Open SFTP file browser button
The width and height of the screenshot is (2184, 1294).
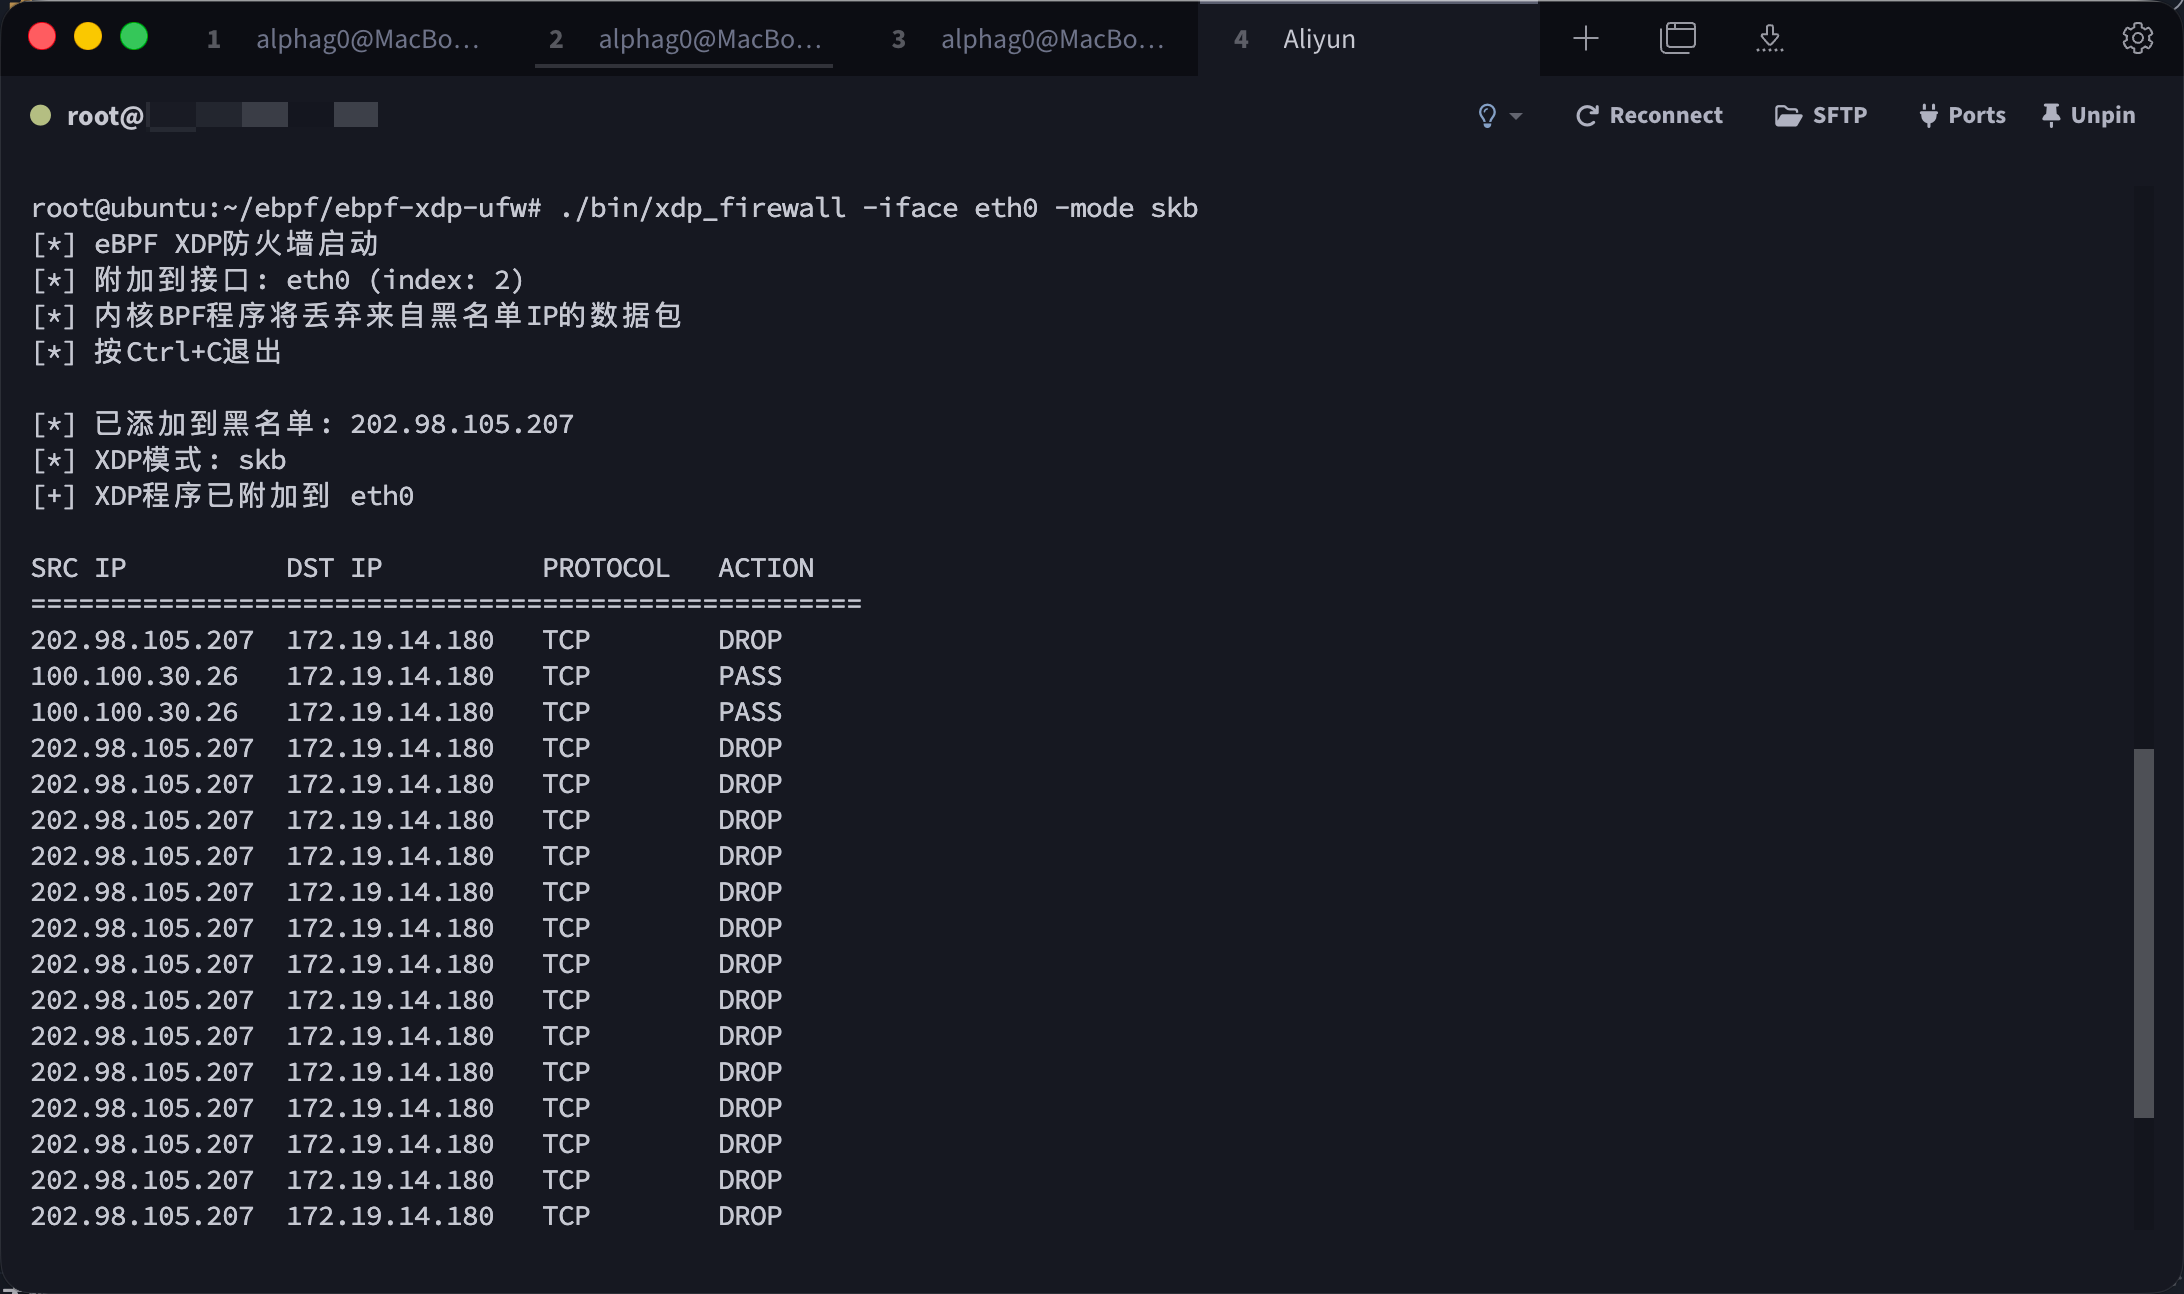[x=1838, y=116]
